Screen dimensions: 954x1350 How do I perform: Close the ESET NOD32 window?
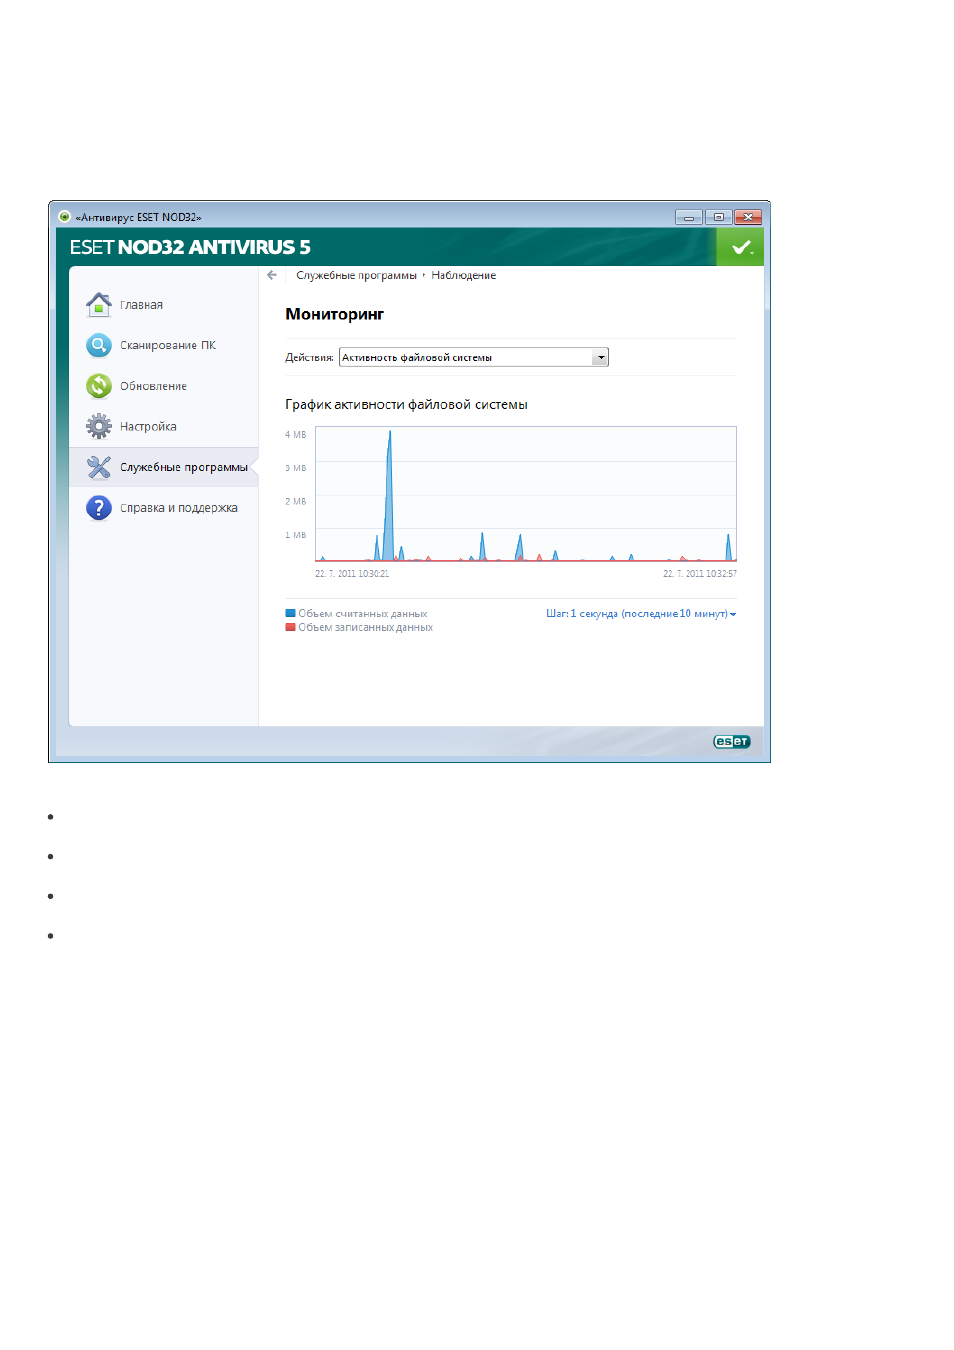point(748,217)
